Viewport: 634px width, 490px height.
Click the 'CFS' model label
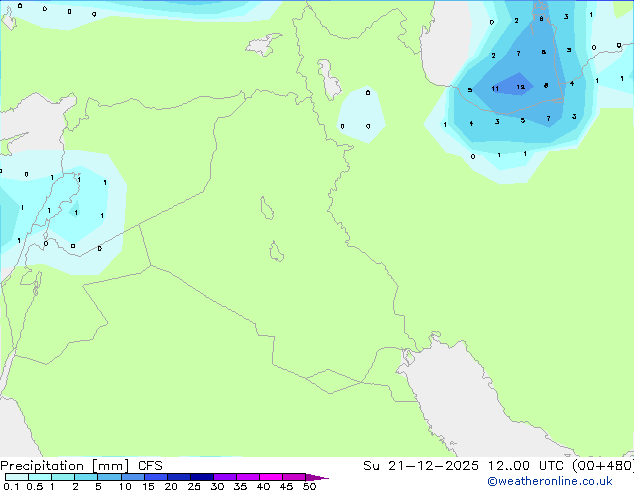pos(150,466)
